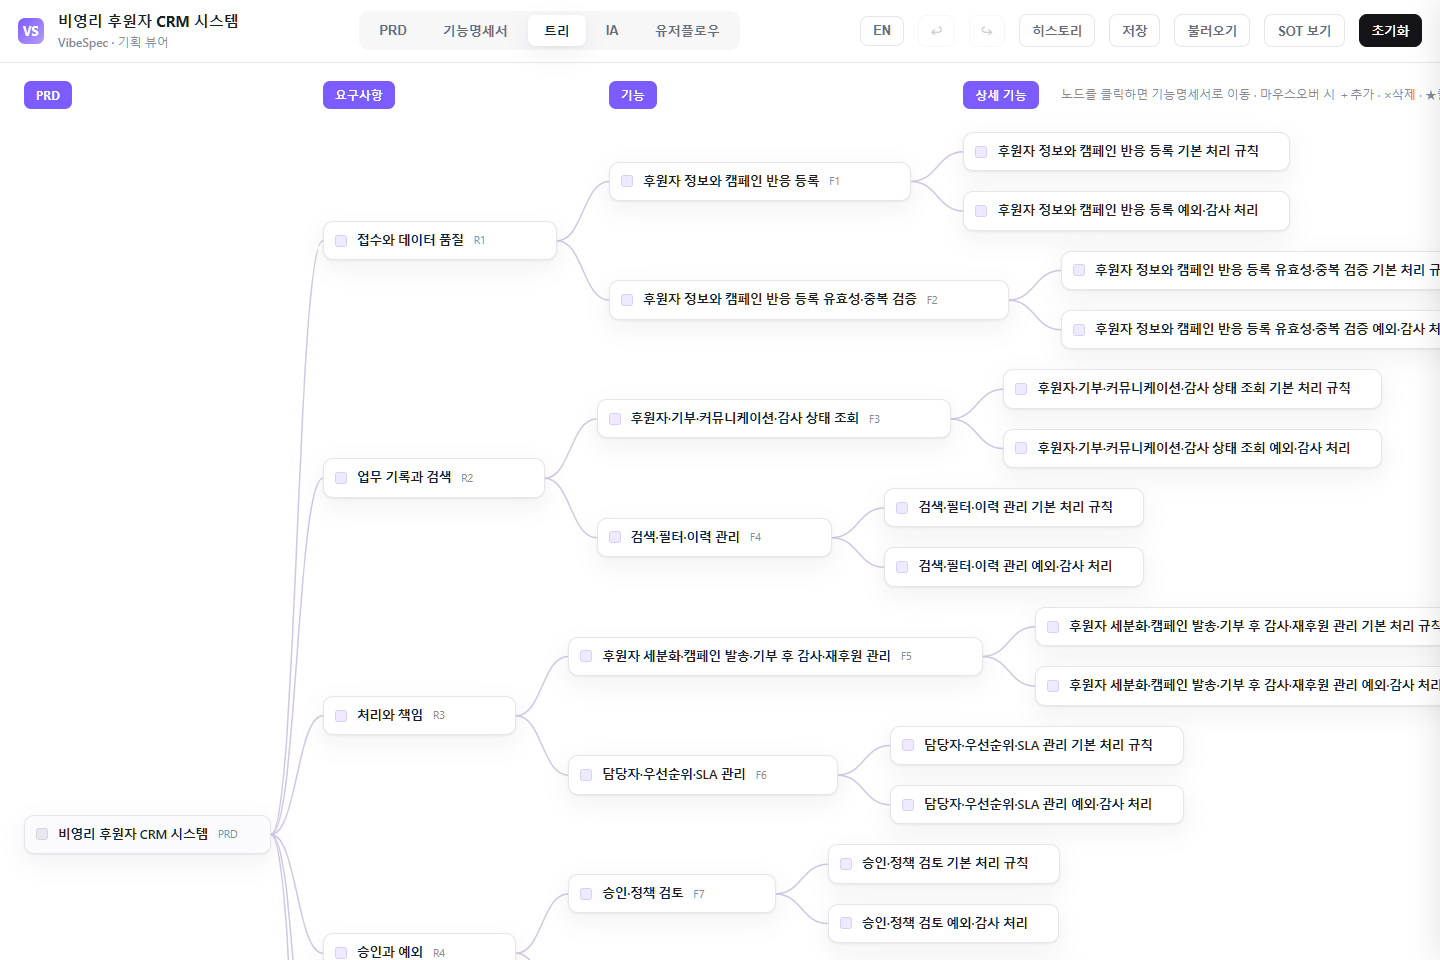Toggle checkbox on 업무 기록과 검색 R2 node
Viewport: 1440px width, 960px height.
pos(341,478)
